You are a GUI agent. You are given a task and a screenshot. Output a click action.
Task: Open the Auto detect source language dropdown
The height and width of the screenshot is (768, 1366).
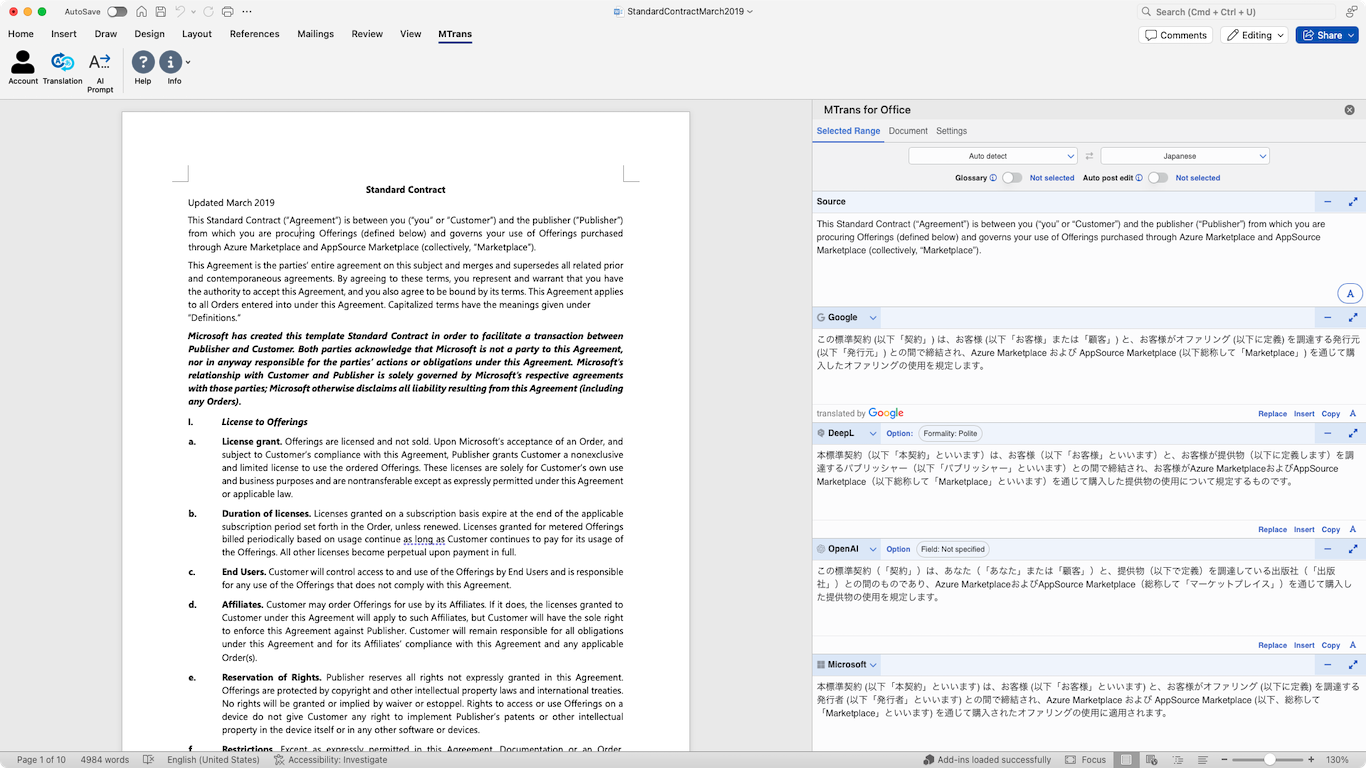coord(993,156)
